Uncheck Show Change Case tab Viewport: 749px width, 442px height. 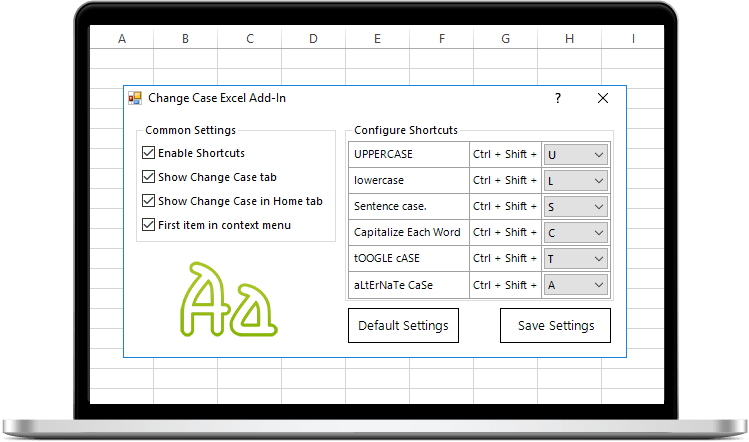click(x=149, y=177)
